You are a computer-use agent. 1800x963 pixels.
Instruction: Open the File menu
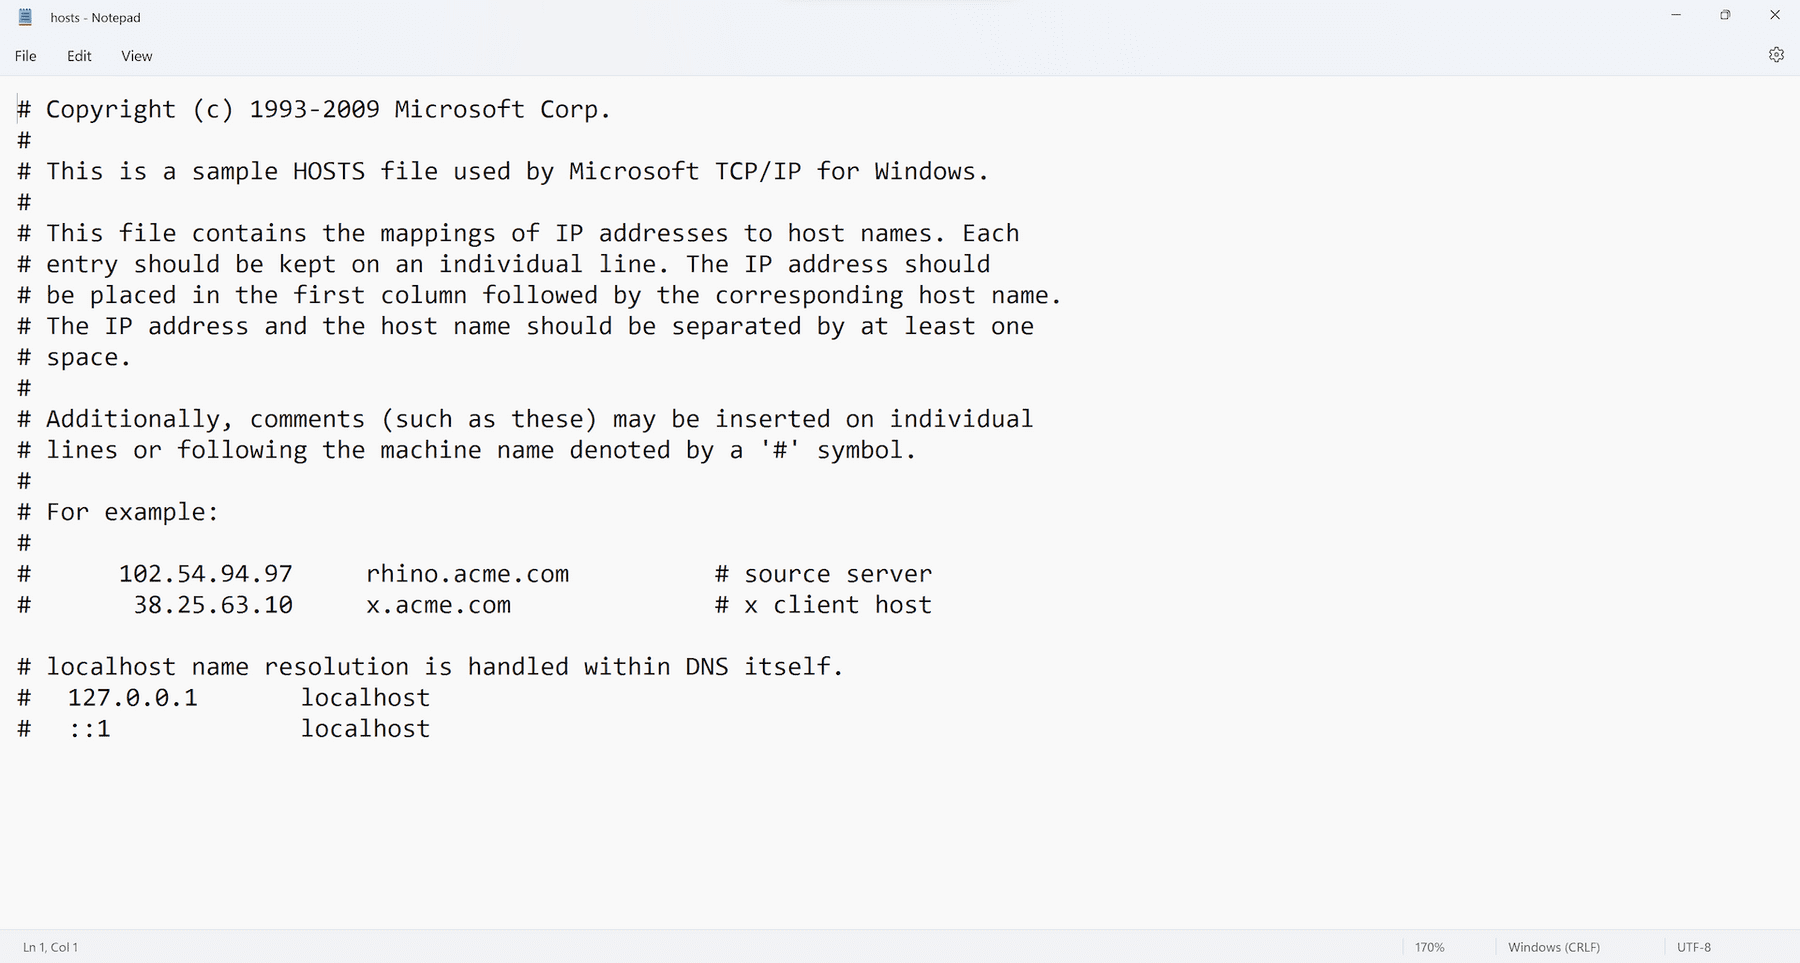(26, 56)
